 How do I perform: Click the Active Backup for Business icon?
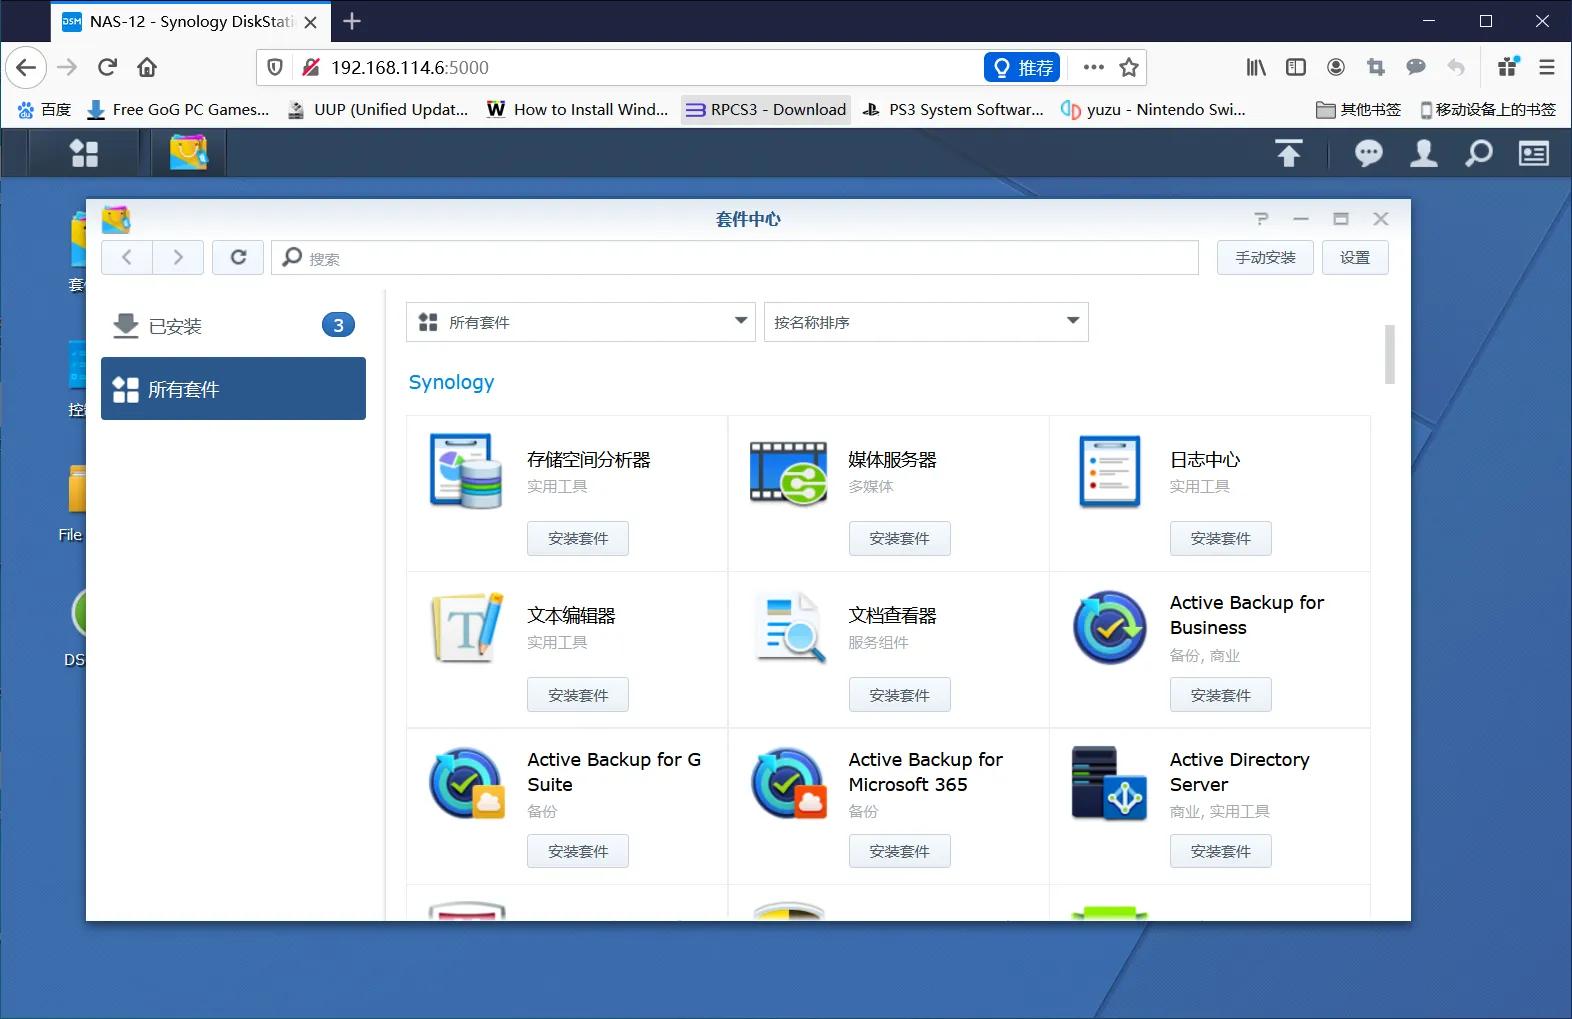[x=1110, y=628]
